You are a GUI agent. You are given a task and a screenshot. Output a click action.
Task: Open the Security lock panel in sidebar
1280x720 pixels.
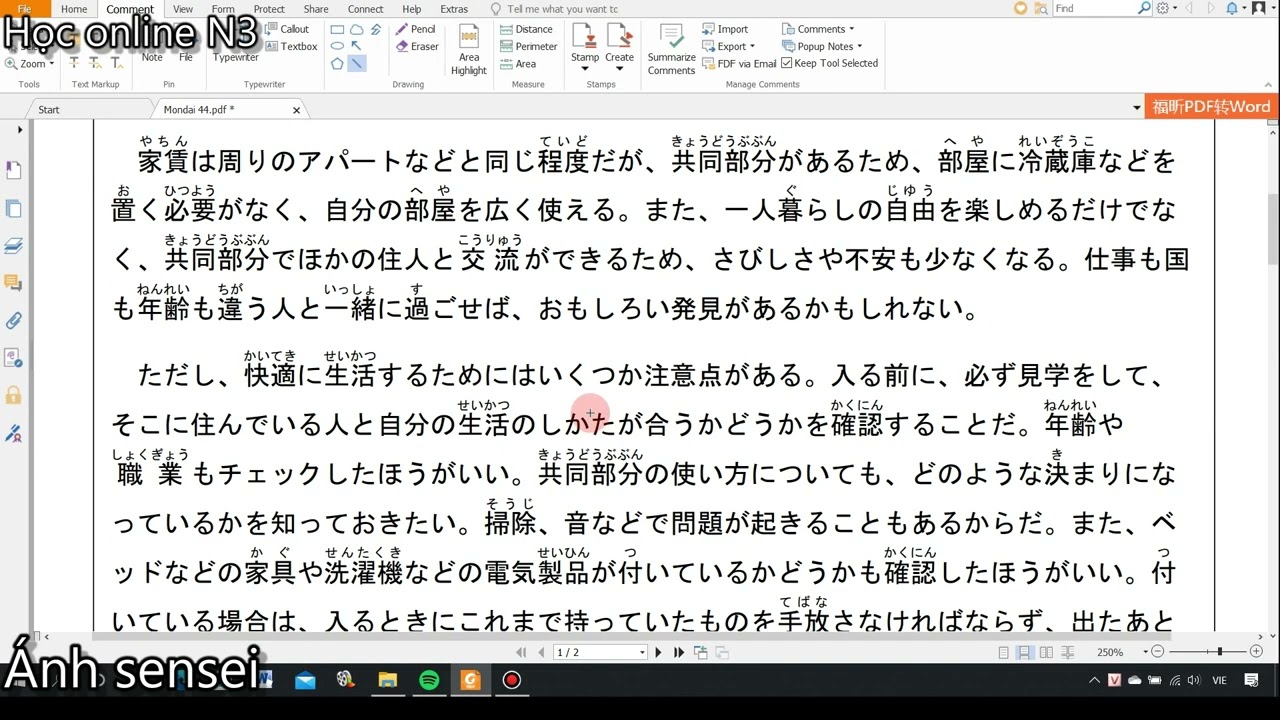pyautogui.click(x=13, y=396)
